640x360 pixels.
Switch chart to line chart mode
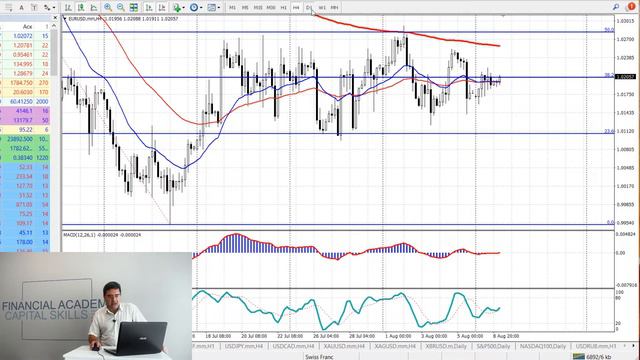point(94,7)
